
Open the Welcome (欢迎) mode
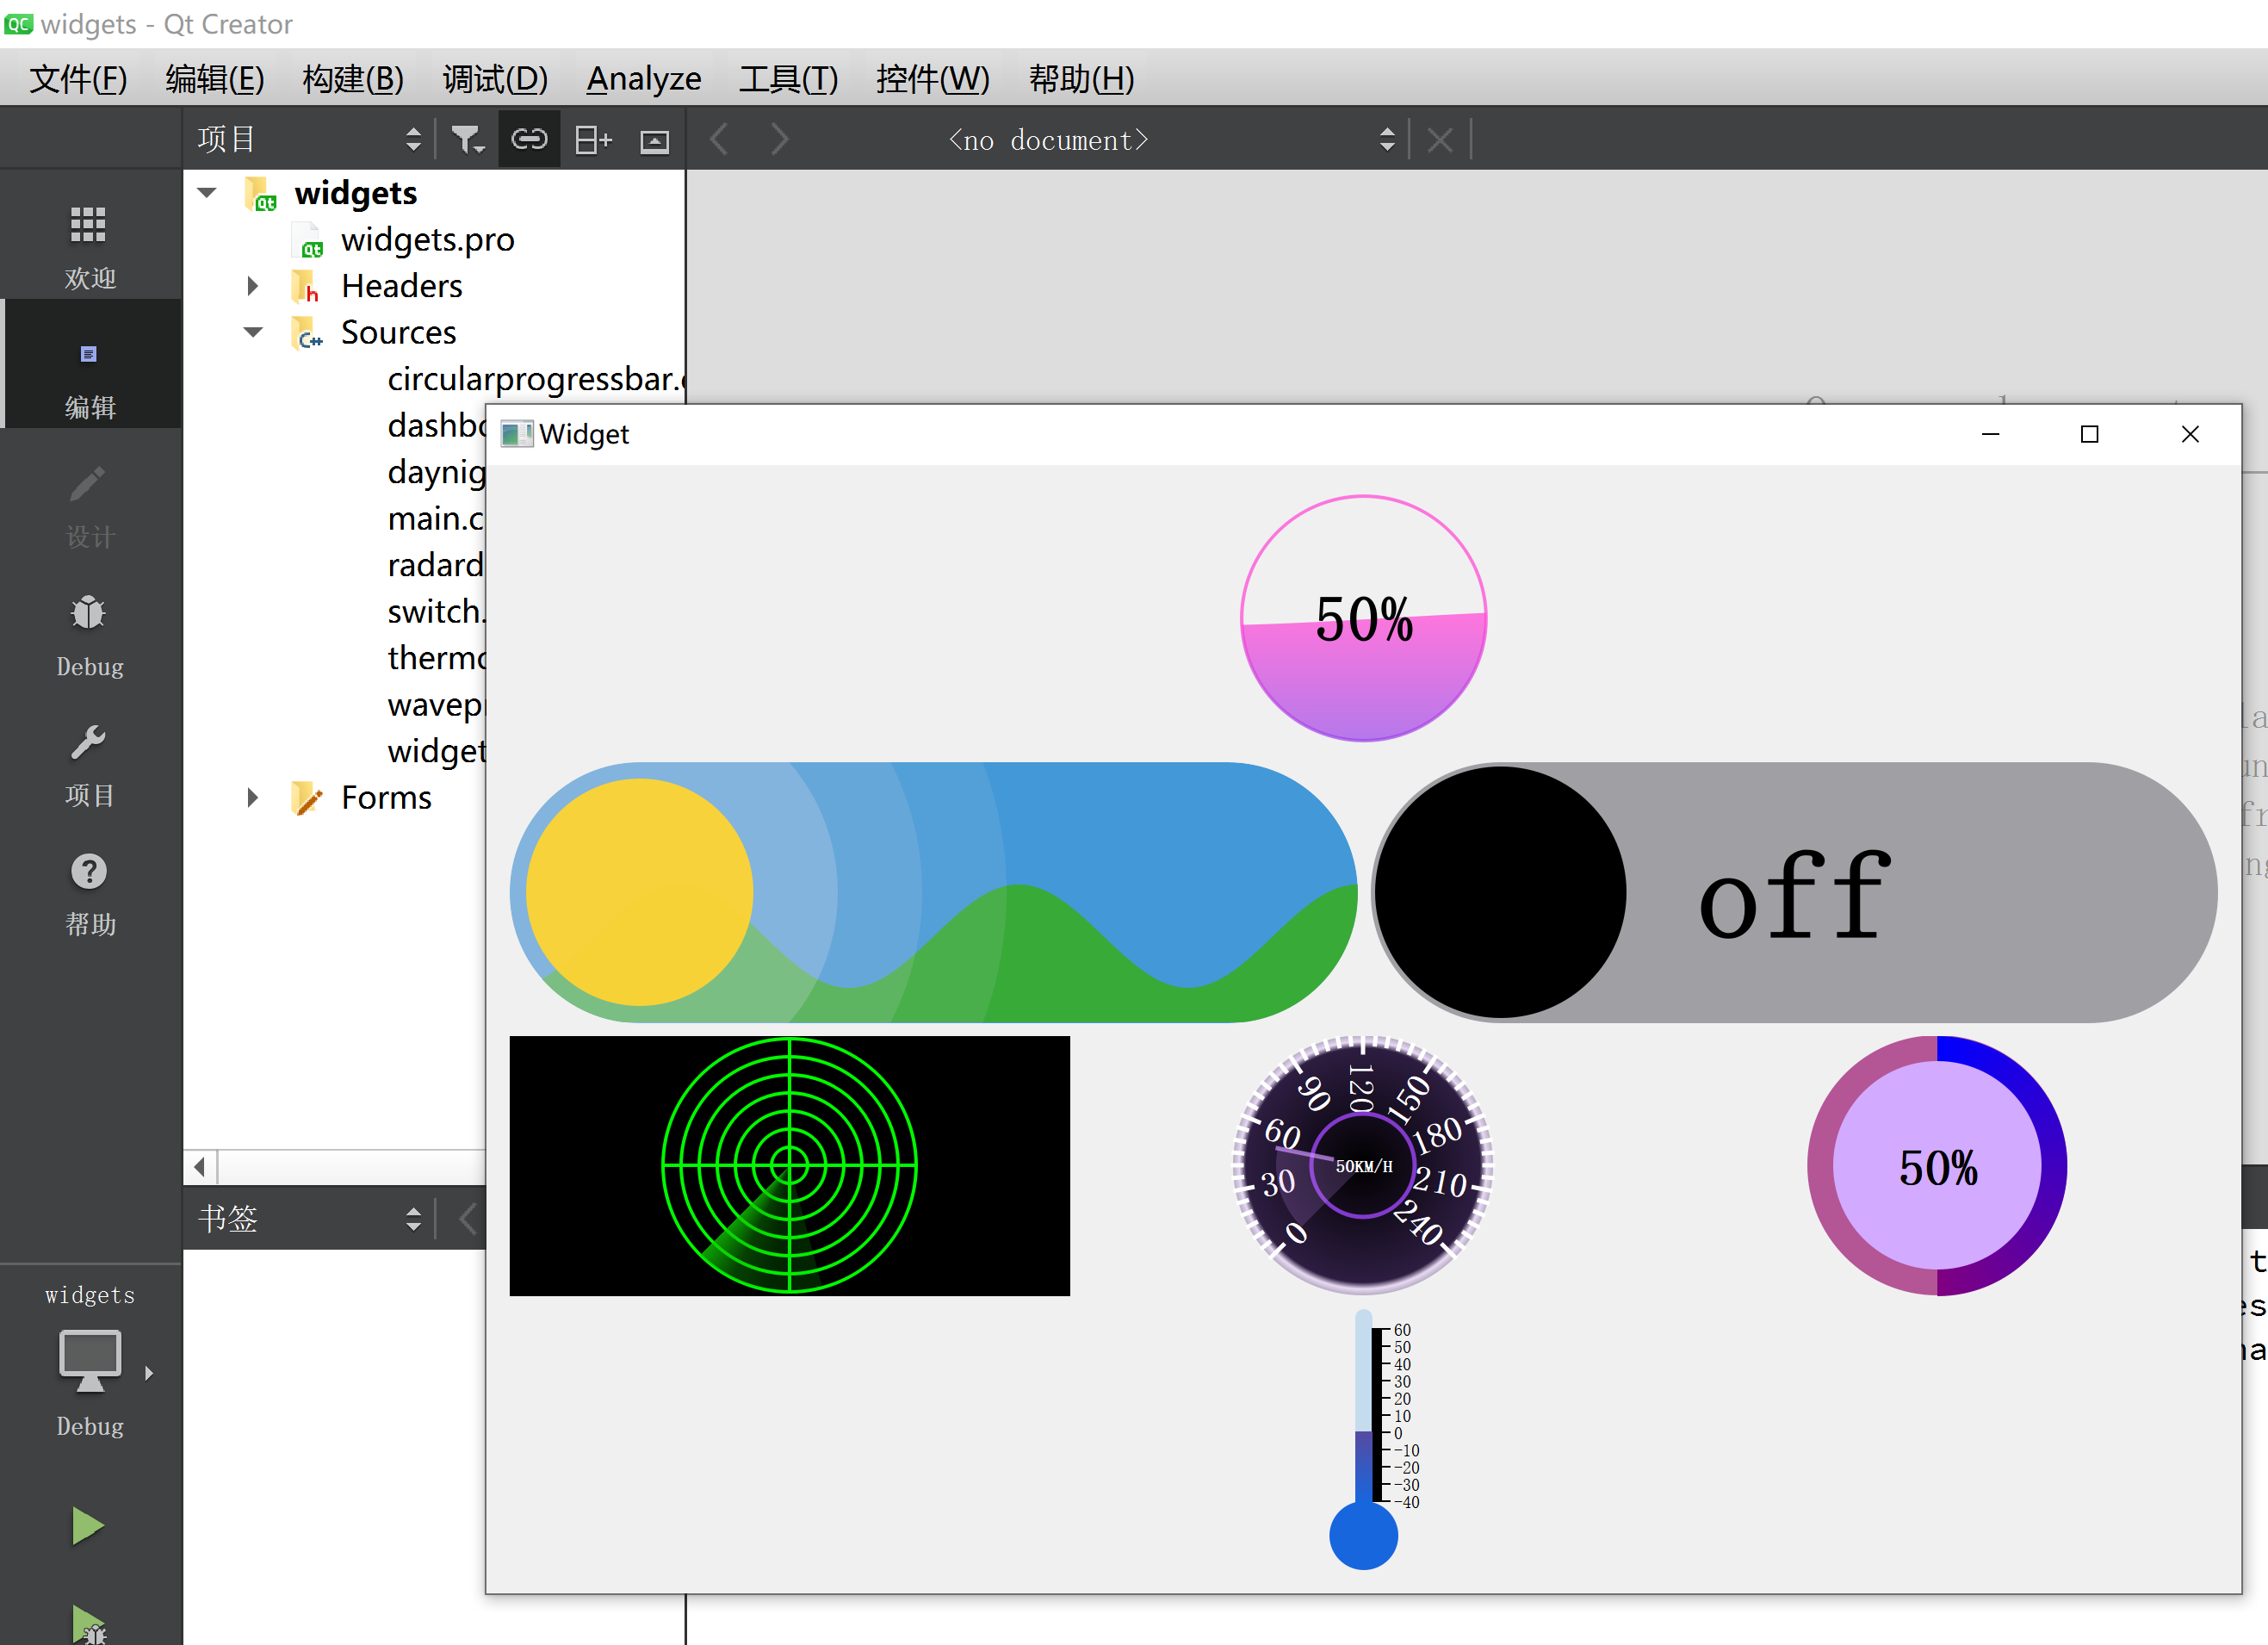point(90,247)
